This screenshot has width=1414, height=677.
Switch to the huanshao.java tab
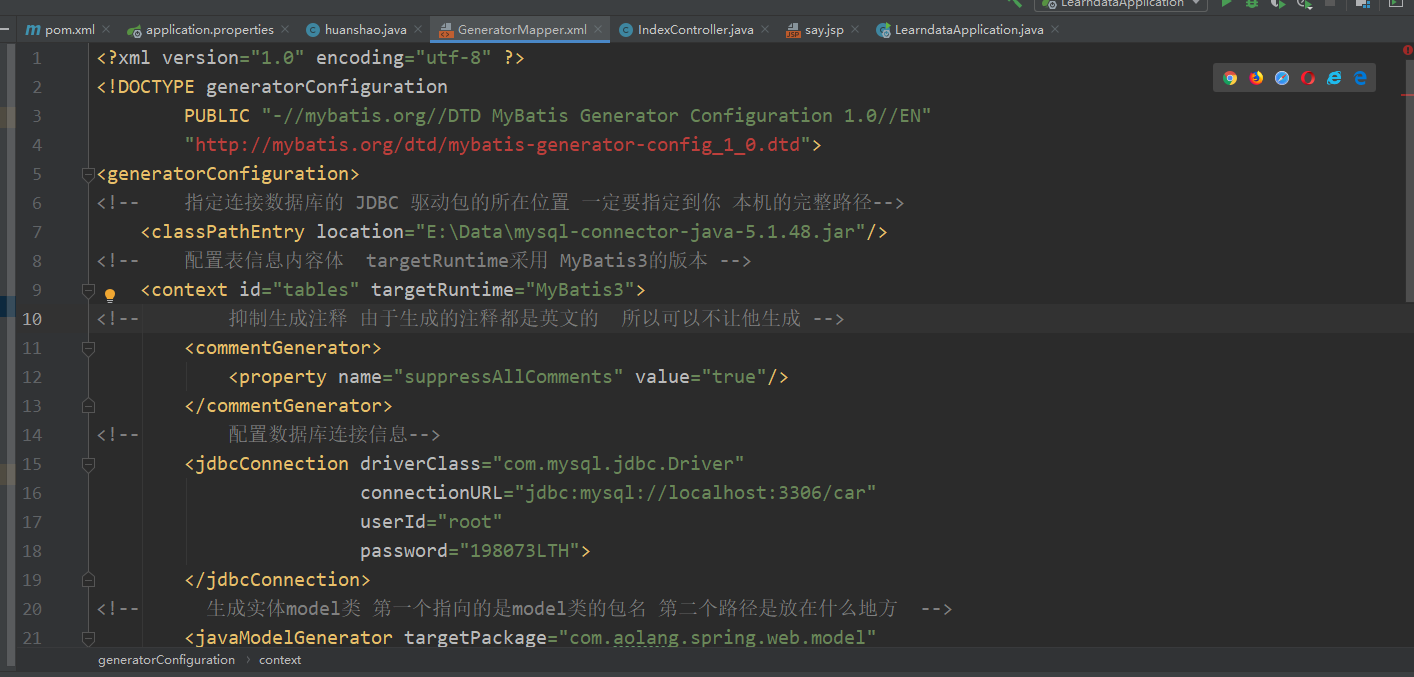click(365, 30)
